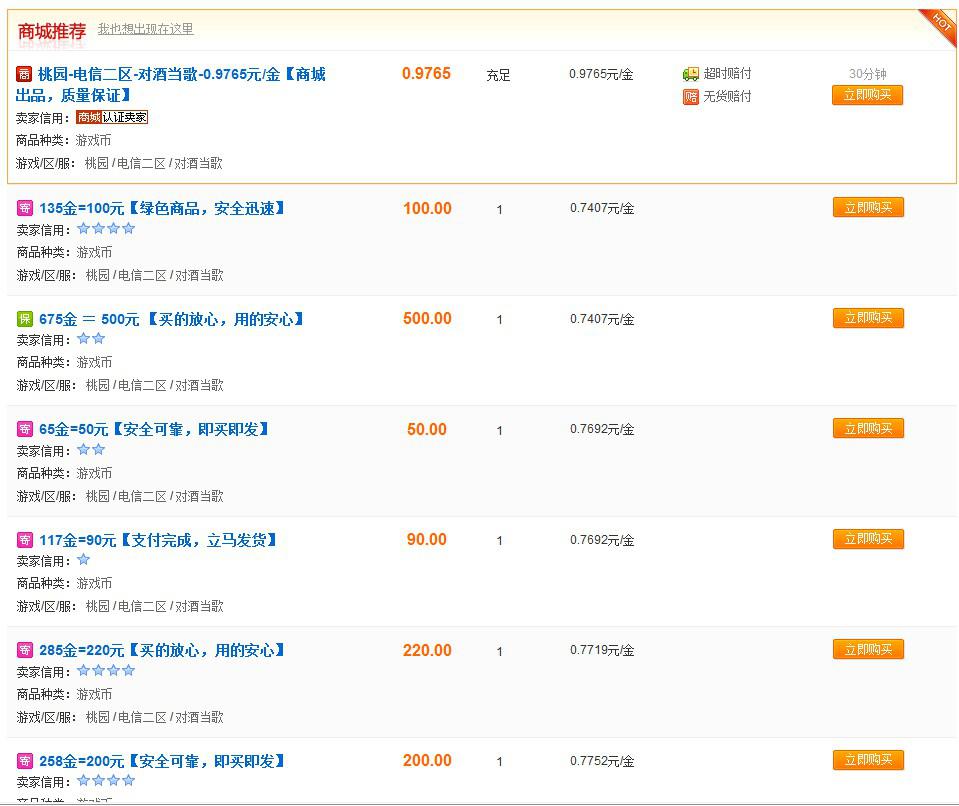The width and height of the screenshot is (959, 806).
Task: Click the stock status text 充足
Action: (498, 75)
